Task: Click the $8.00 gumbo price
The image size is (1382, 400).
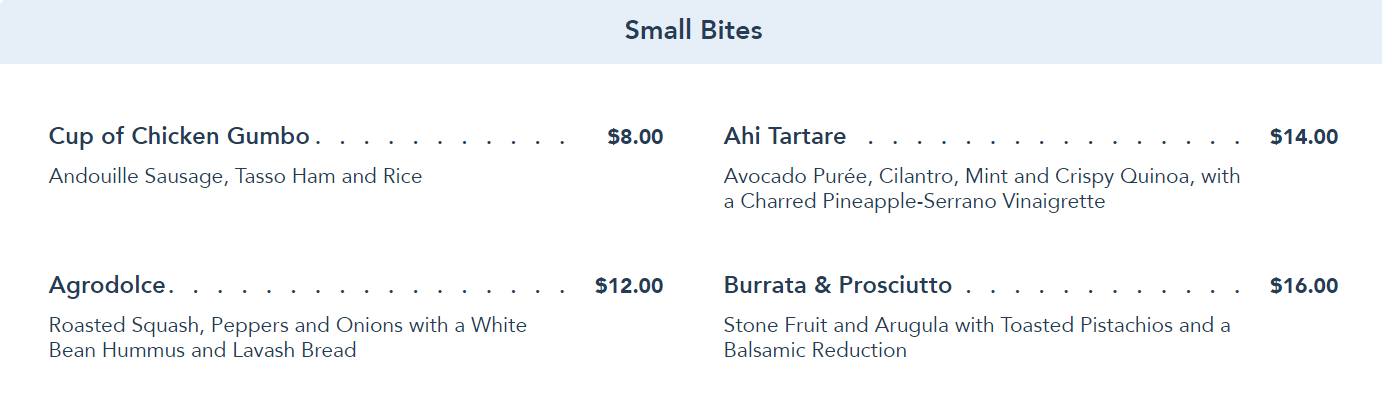Action: [635, 137]
